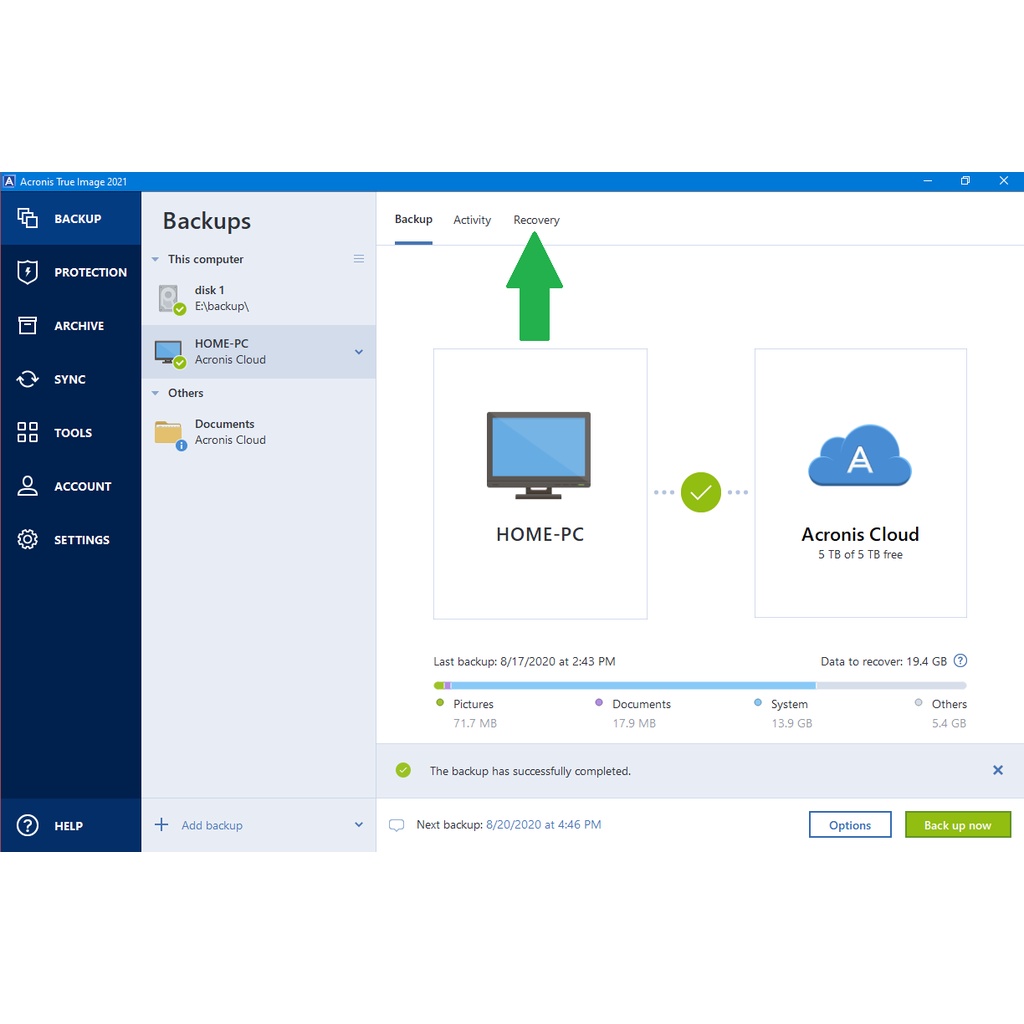Click the Acronis app logo in the title bar
Image resolution: width=1024 pixels, height=1024 pixels.
coord(9,182)
